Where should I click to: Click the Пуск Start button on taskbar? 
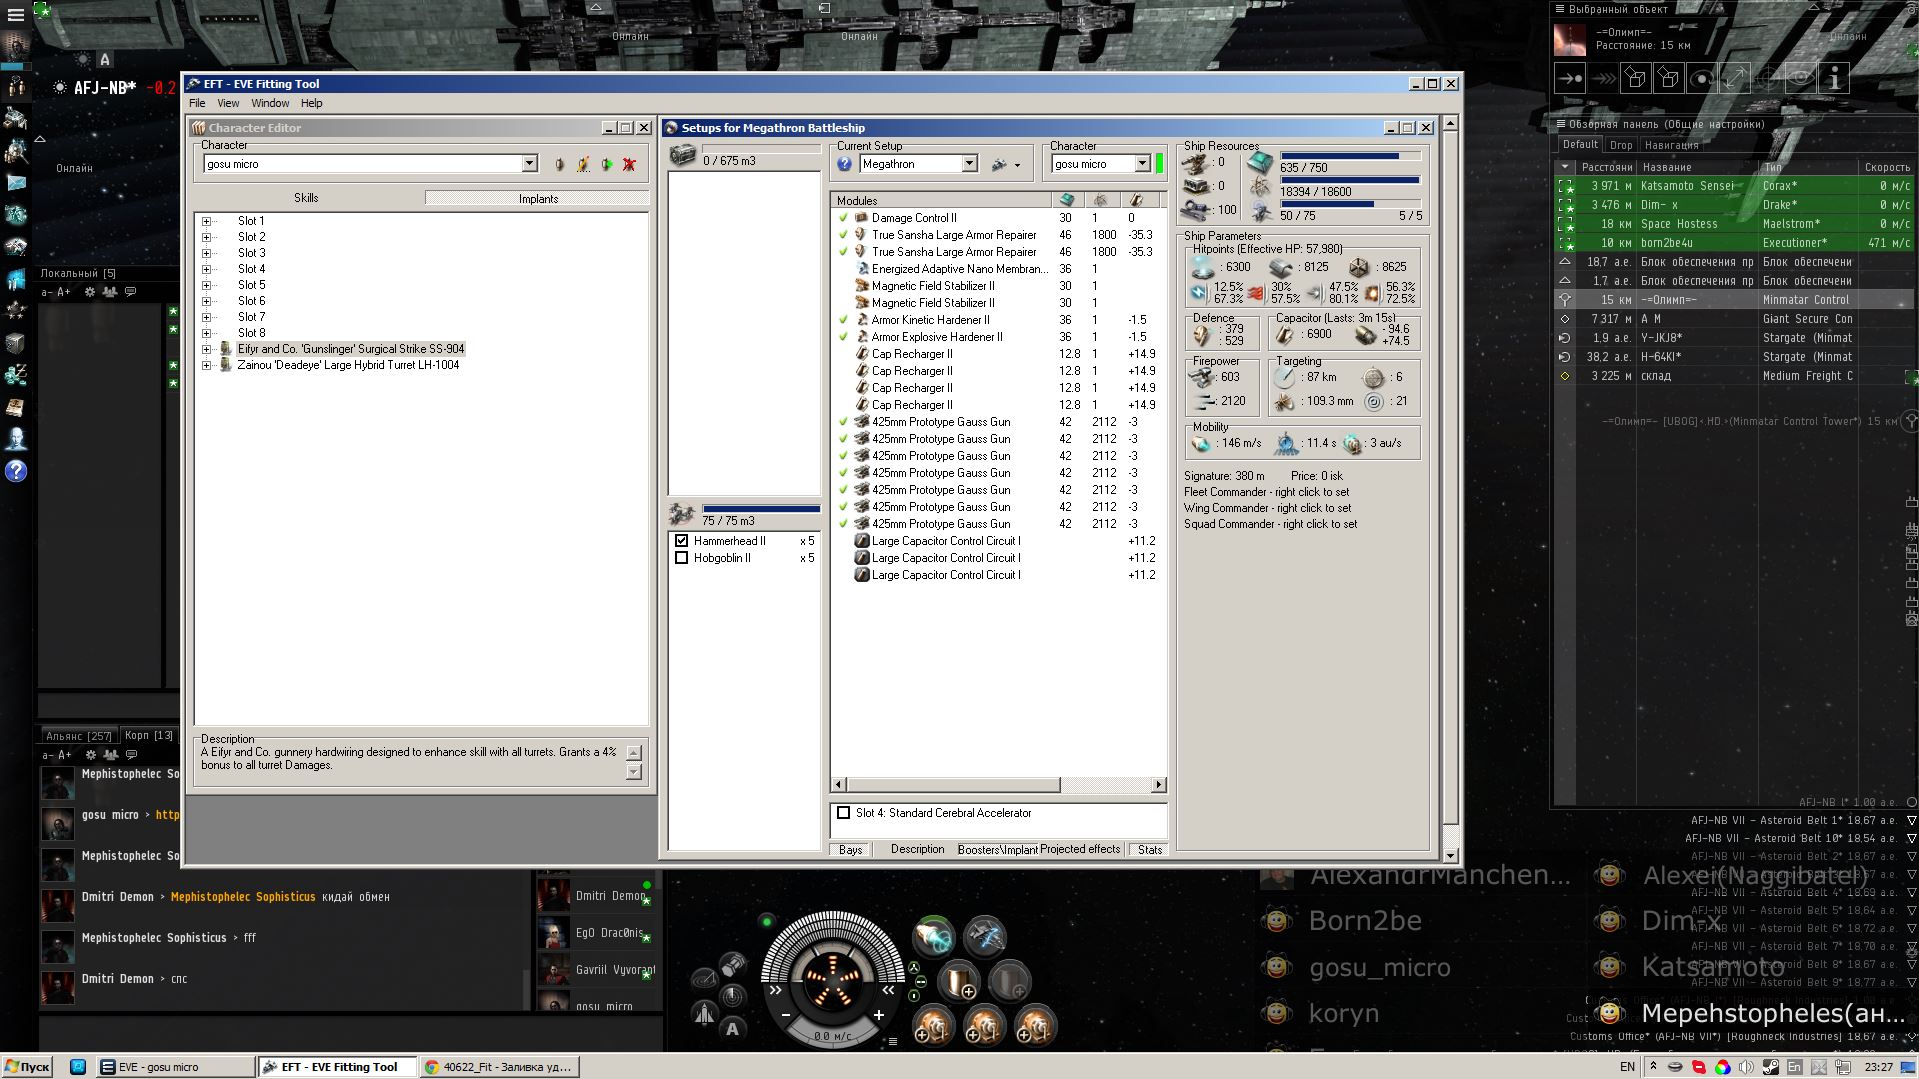[x=27, y=1067]
